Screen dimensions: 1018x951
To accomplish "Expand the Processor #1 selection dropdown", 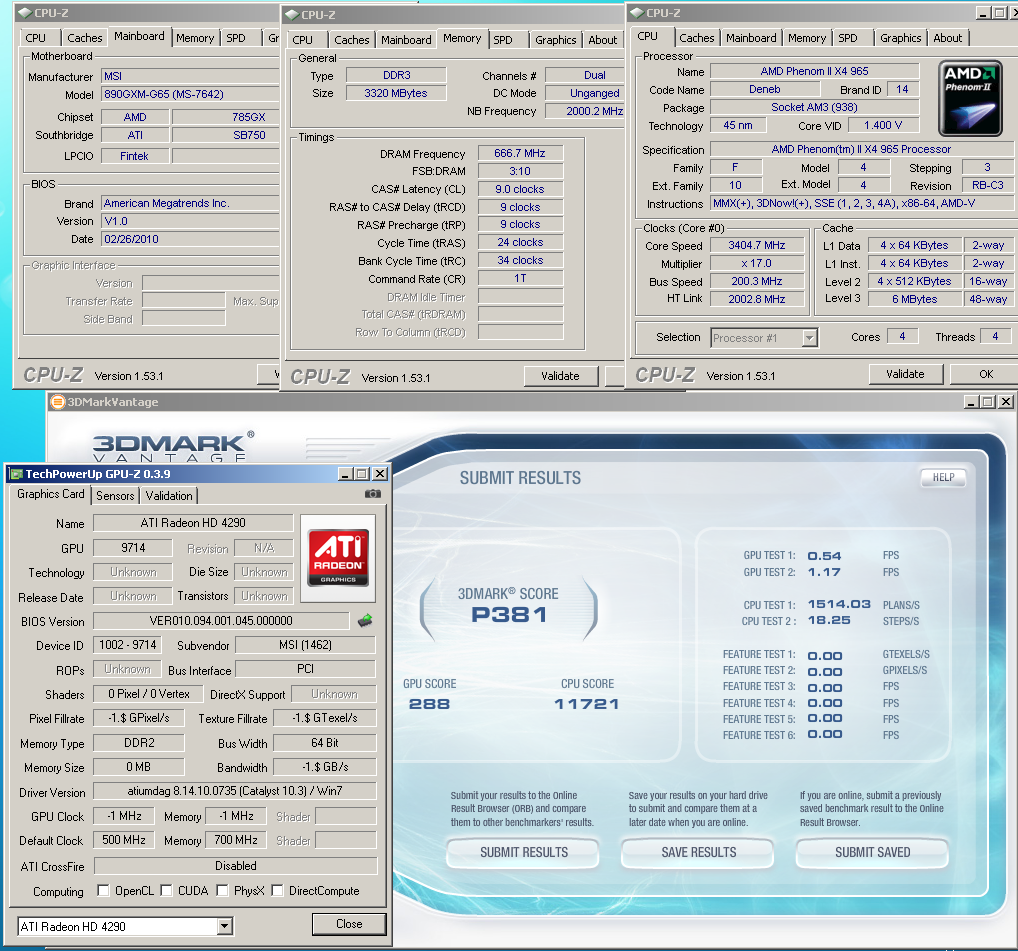I will point(809,338).
